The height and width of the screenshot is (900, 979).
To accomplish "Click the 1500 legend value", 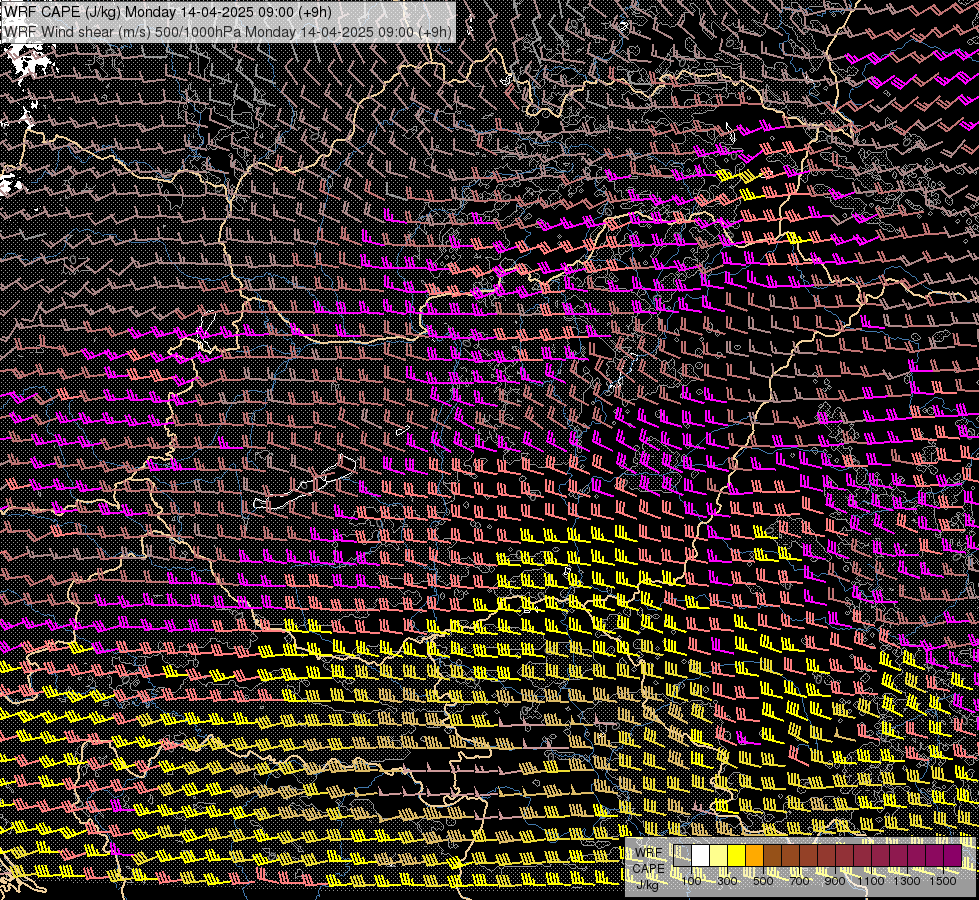I will pos(943,881).
